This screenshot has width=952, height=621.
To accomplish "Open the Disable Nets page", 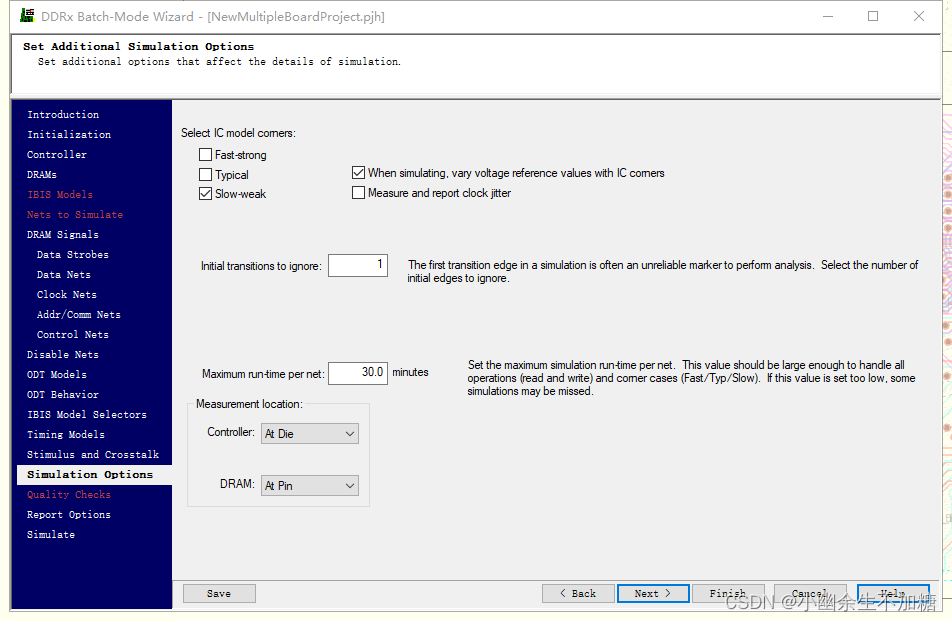I will tap(63, 355).
